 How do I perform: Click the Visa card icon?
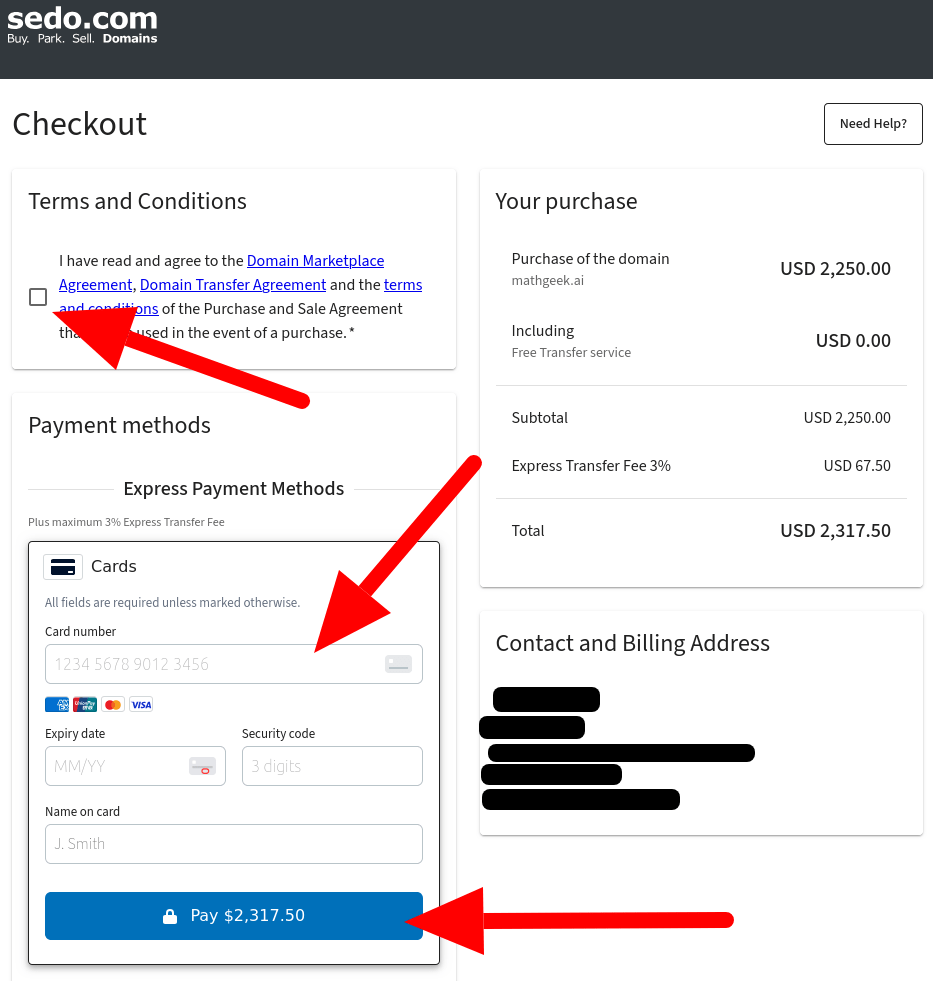click(141, 705)
